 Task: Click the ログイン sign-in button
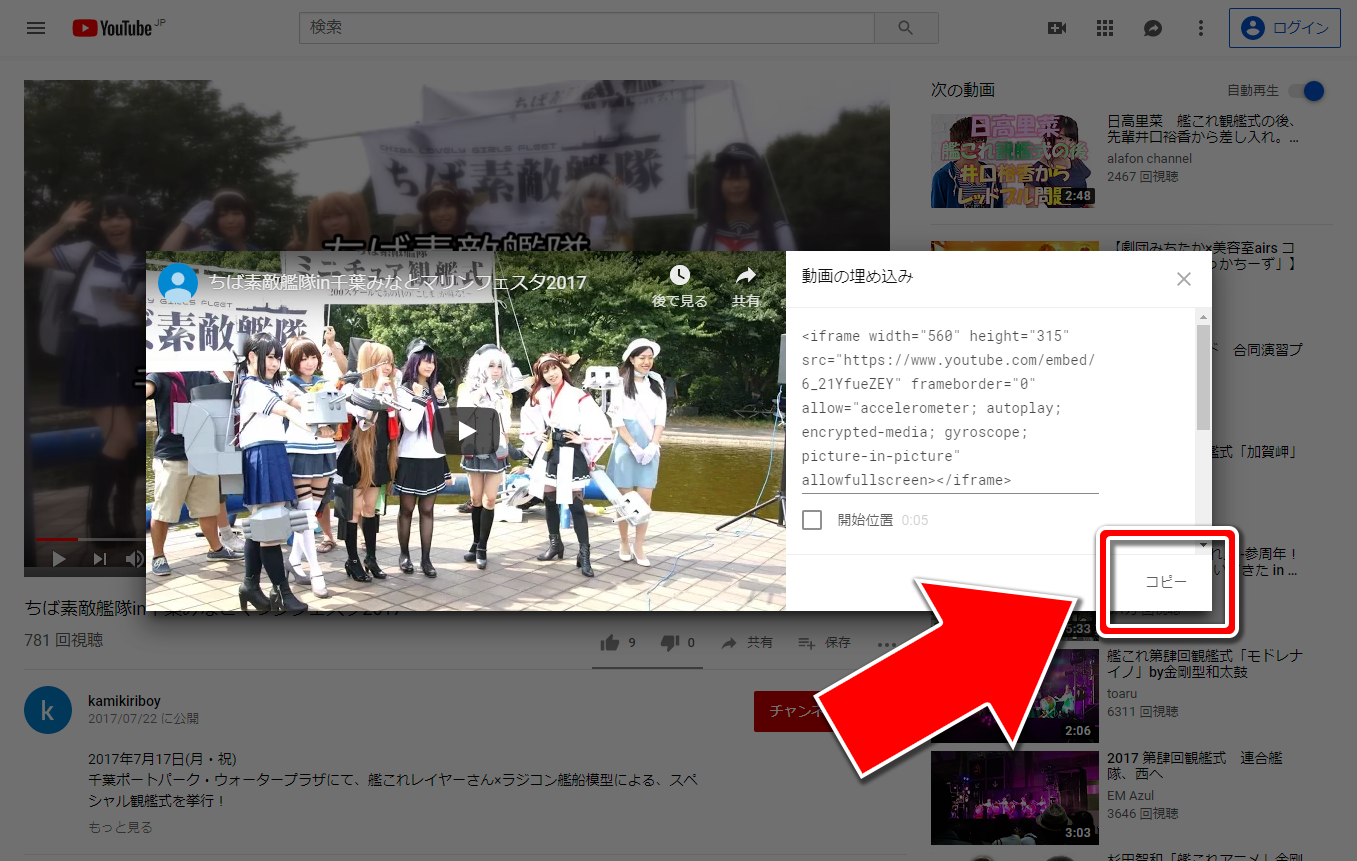pos(1285,28)
